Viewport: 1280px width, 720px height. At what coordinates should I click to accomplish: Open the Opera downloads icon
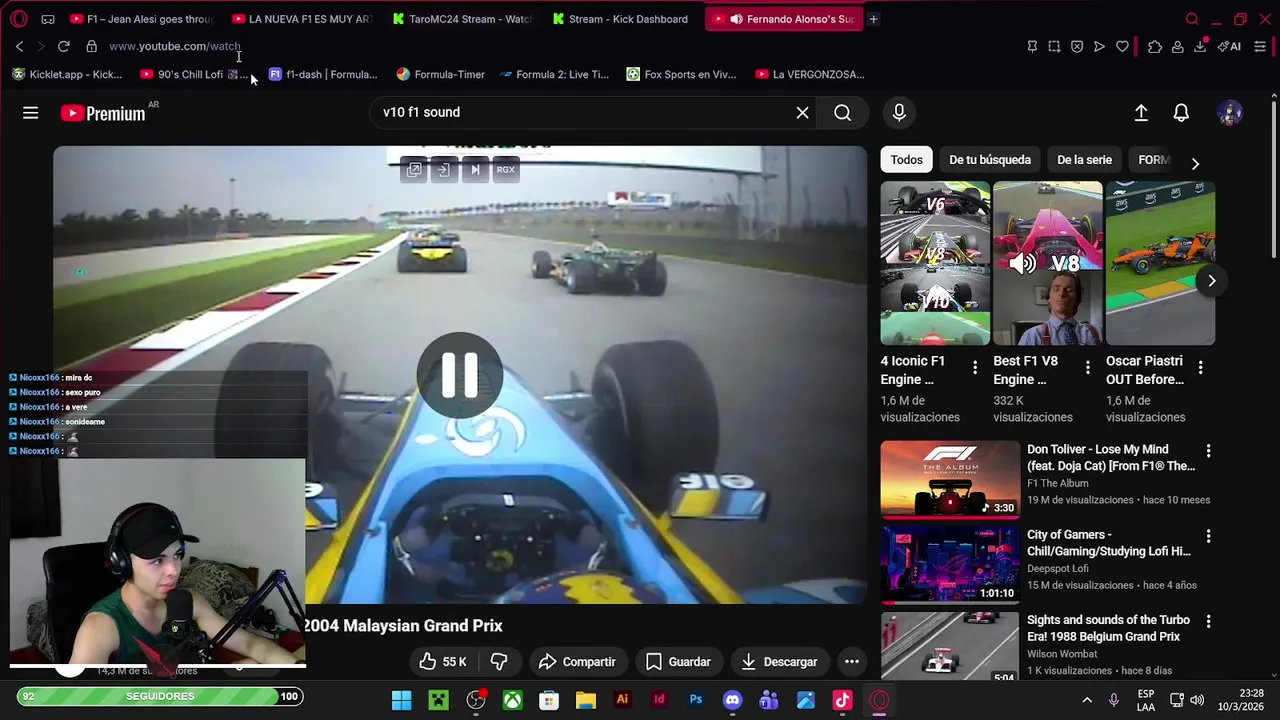[x=1200, y=46]
